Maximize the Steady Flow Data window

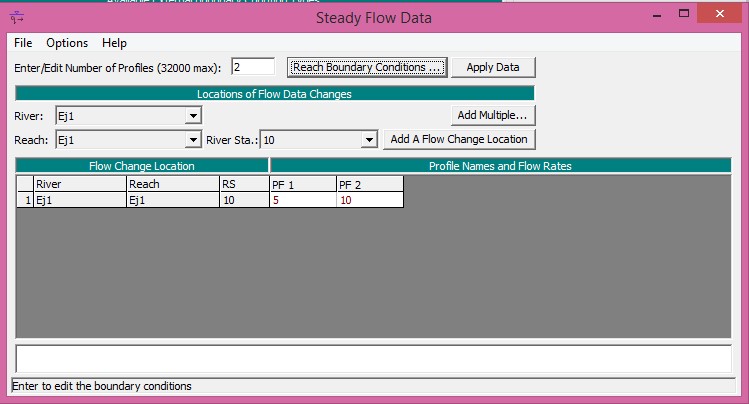684,14
